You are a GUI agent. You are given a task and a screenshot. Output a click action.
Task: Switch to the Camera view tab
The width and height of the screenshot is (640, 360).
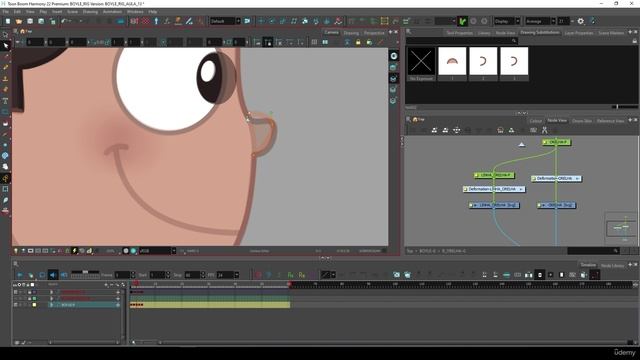[331, 32]
